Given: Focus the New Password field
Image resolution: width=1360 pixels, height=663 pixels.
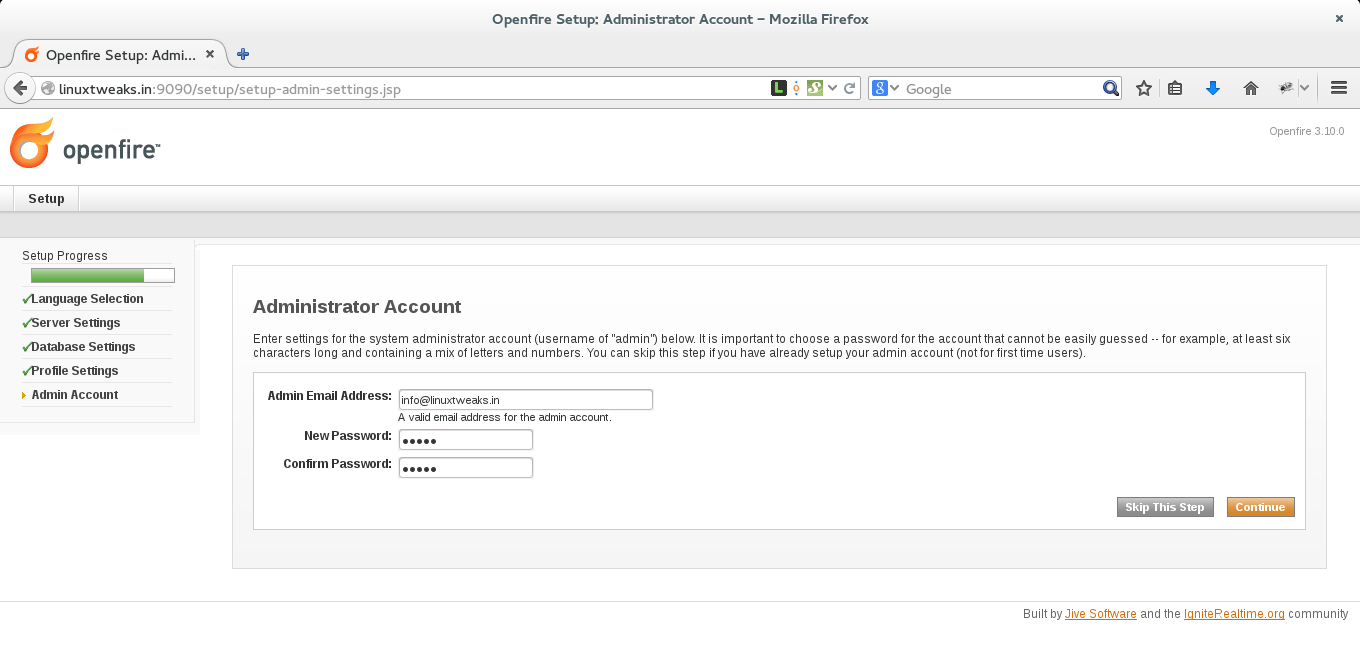Looking at the screenshot, I should point(466,440).
